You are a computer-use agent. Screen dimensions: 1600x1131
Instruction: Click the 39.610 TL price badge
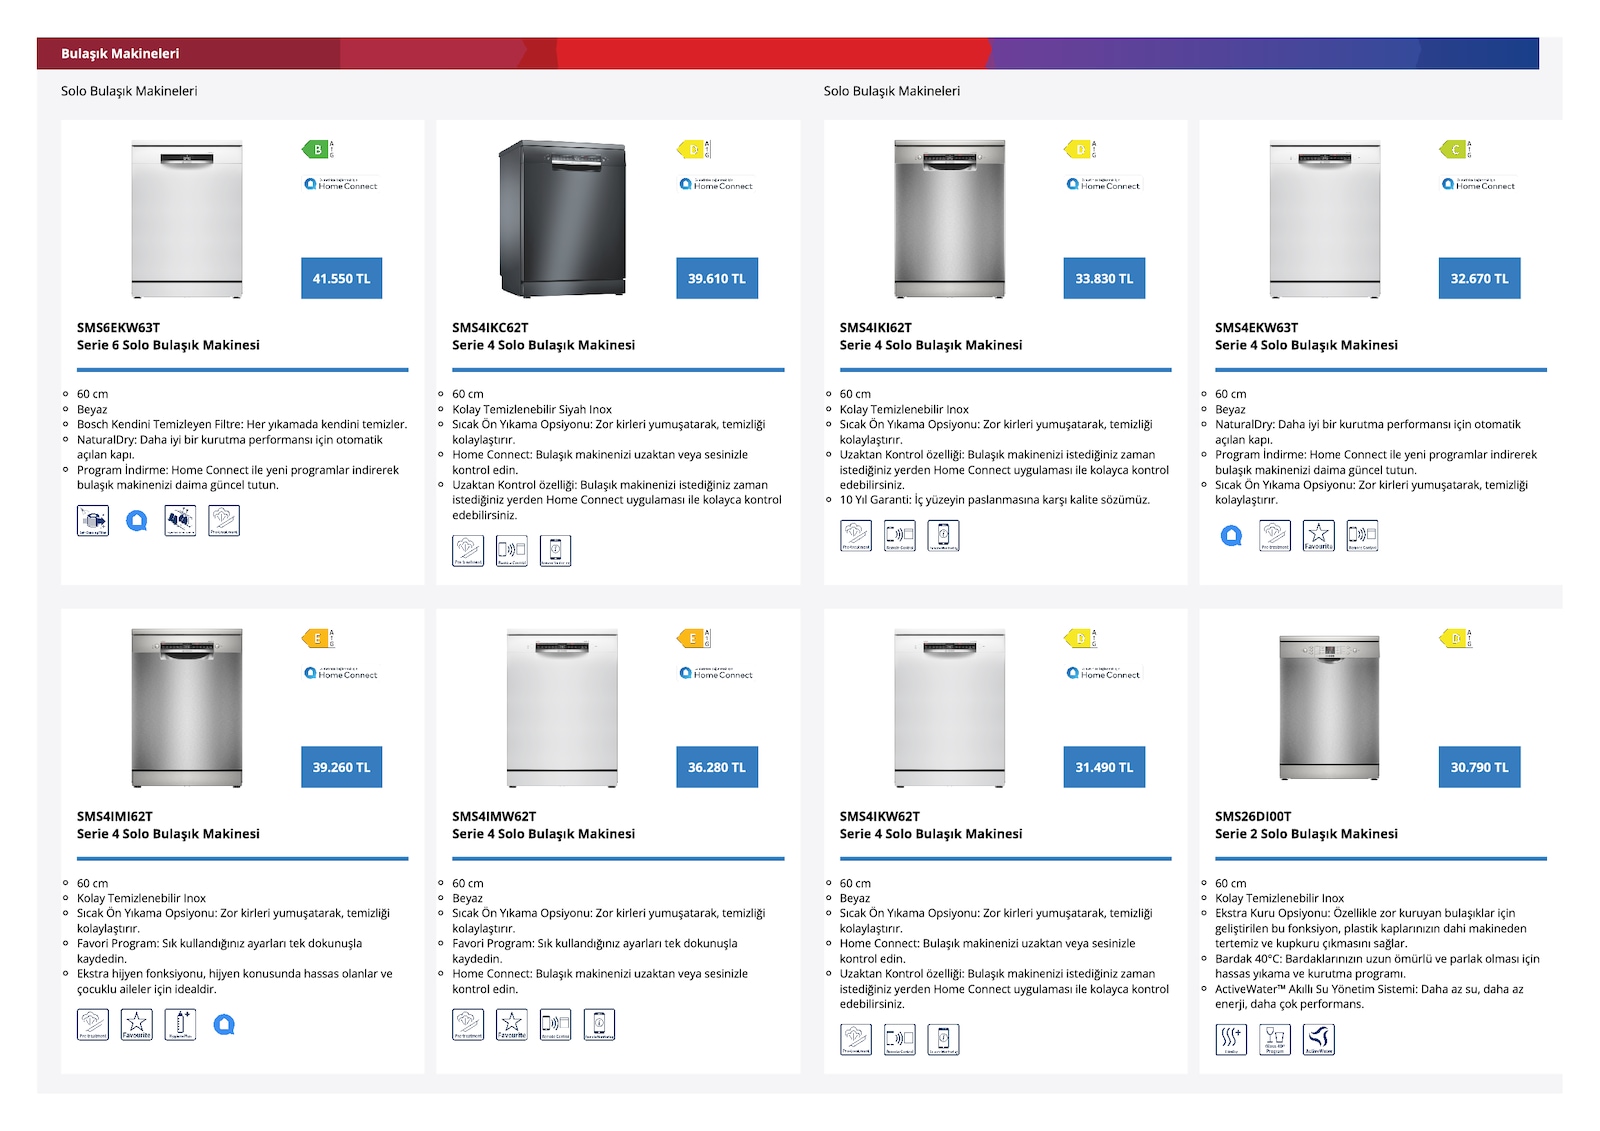[717, 278]
